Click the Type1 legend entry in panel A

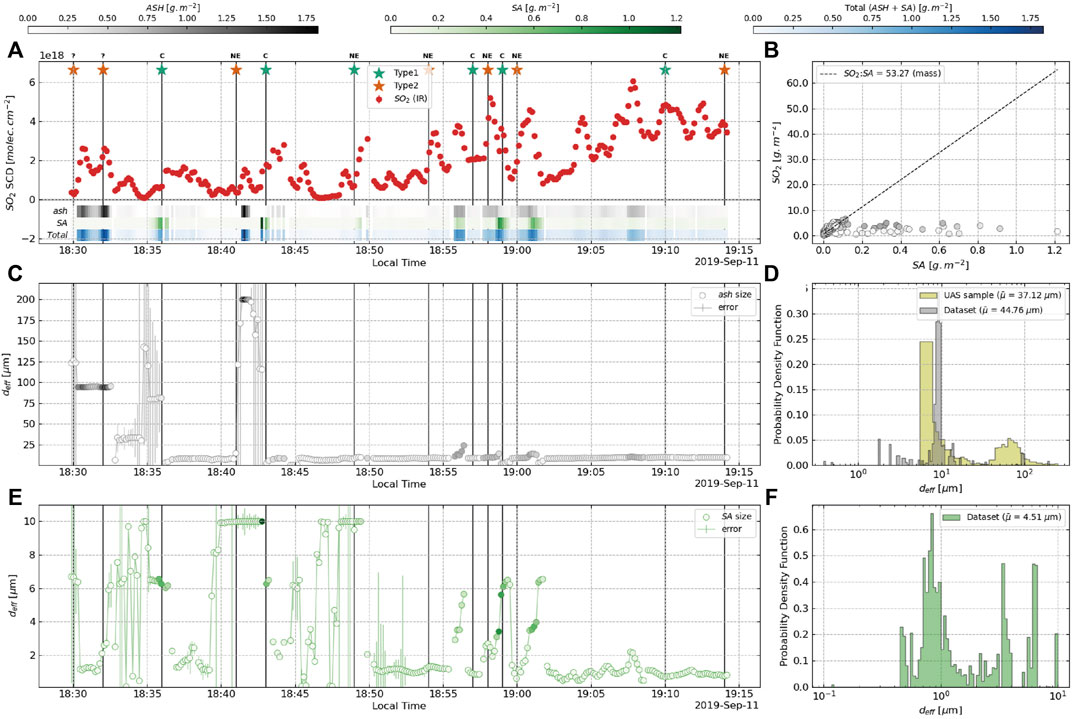(396, 72)
